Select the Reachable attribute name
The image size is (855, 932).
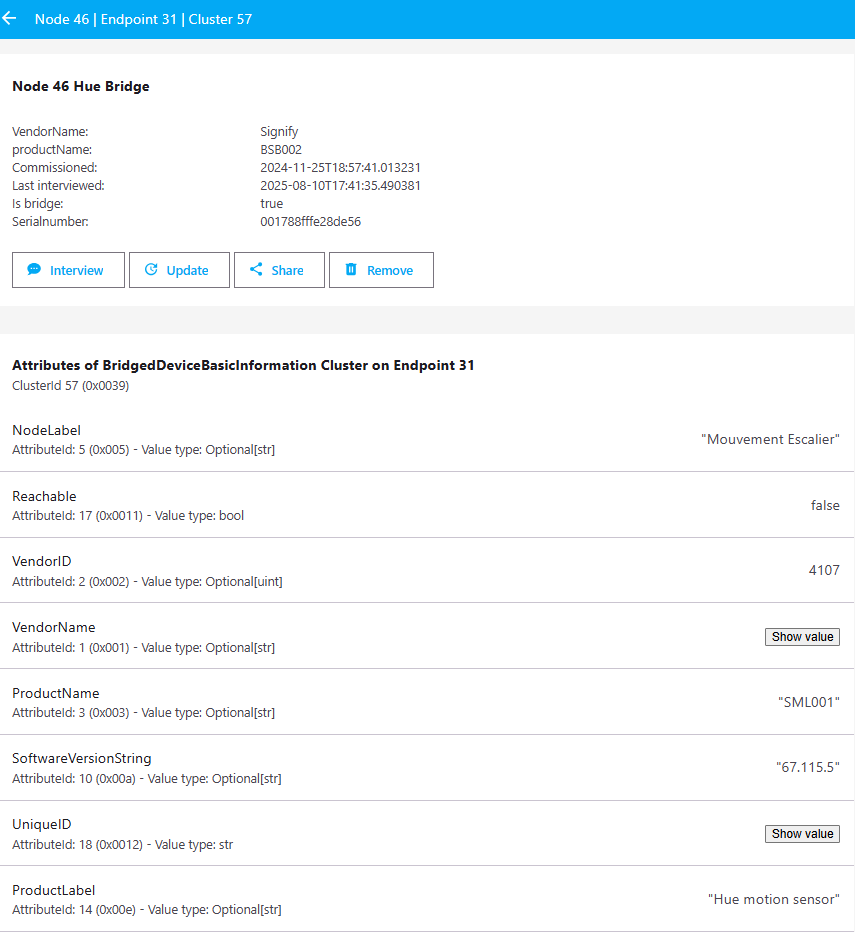(x=44, y=496)
